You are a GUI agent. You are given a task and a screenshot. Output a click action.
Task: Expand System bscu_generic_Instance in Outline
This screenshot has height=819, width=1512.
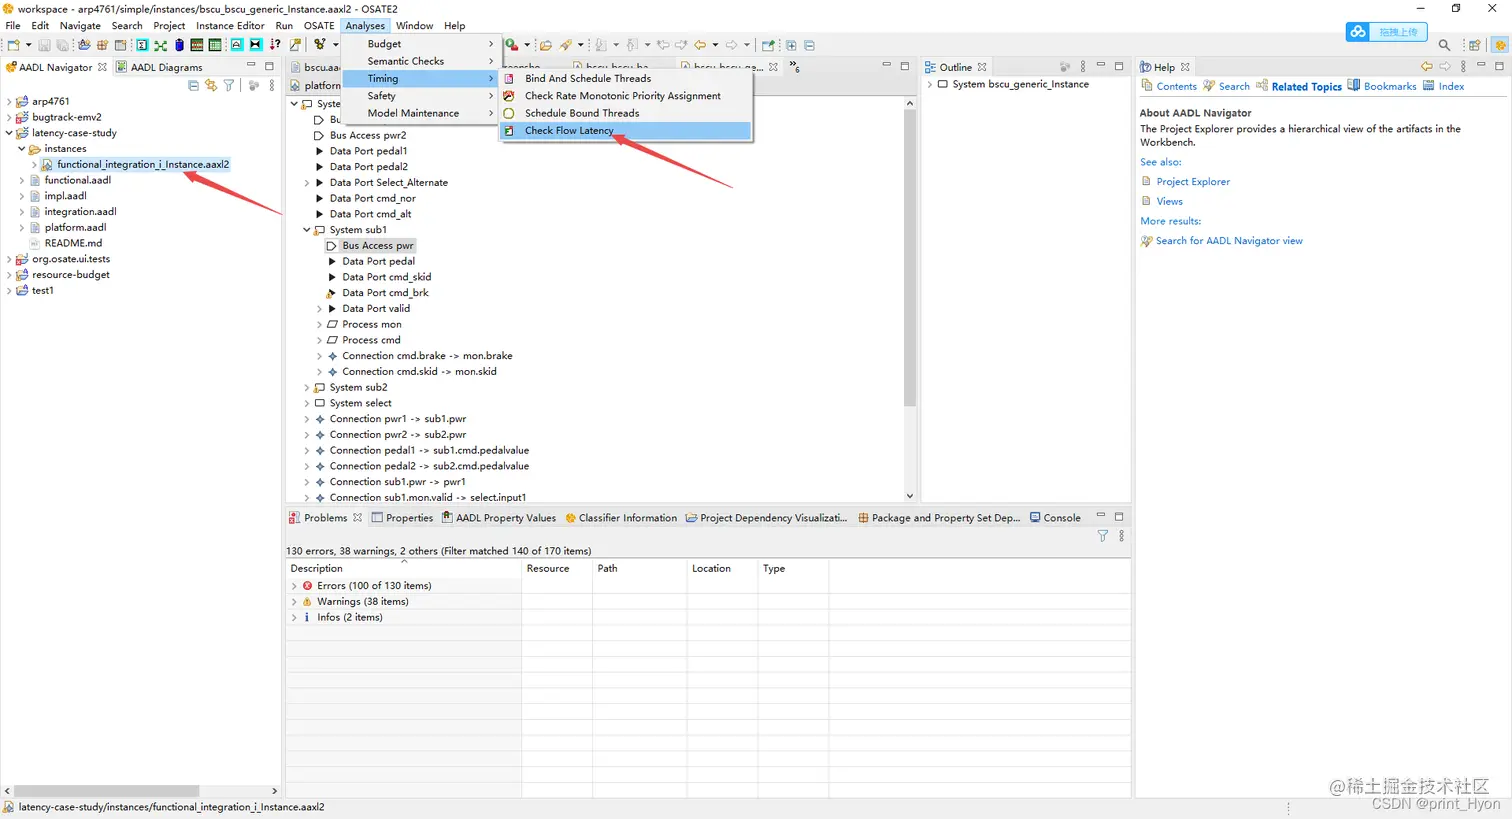click(x=930, y=84)
